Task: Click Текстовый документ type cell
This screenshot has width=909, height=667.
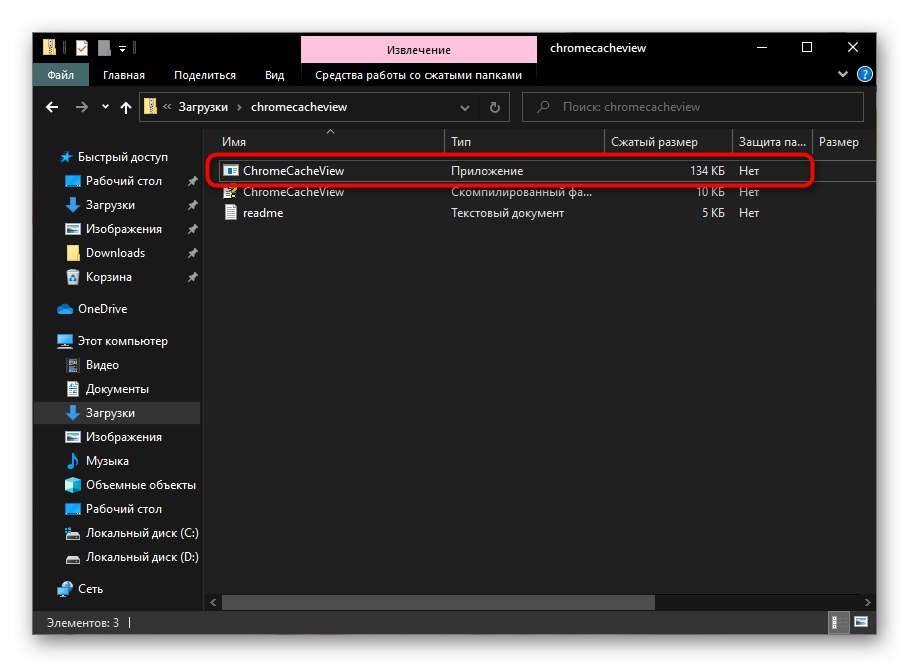Action: tap(507, 213)
